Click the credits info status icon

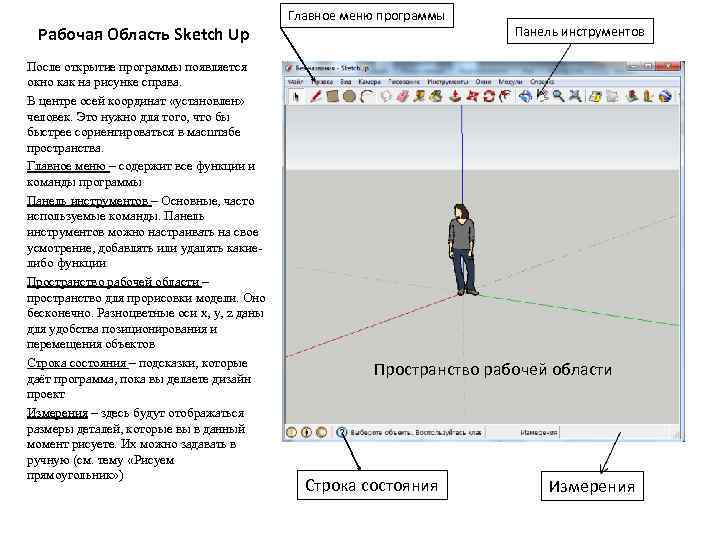306,432
